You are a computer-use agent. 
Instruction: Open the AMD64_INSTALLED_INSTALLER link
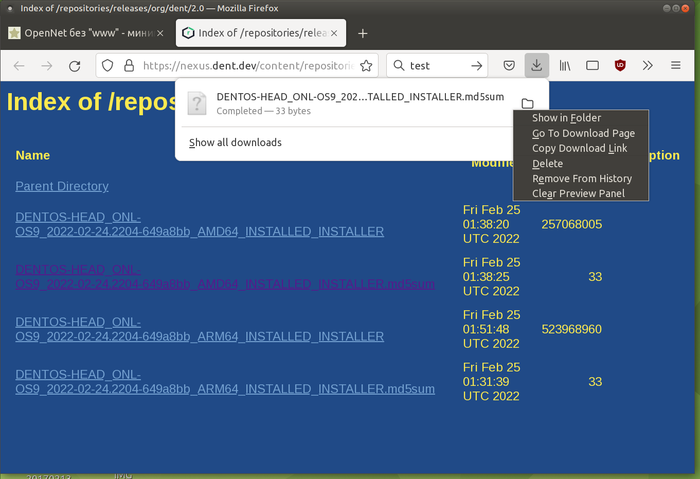(x=200, y=224)
